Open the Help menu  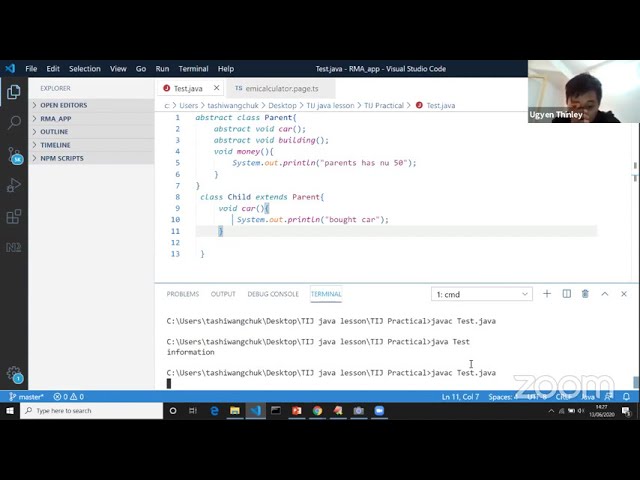pyautogui.click(x=226, y=69)
